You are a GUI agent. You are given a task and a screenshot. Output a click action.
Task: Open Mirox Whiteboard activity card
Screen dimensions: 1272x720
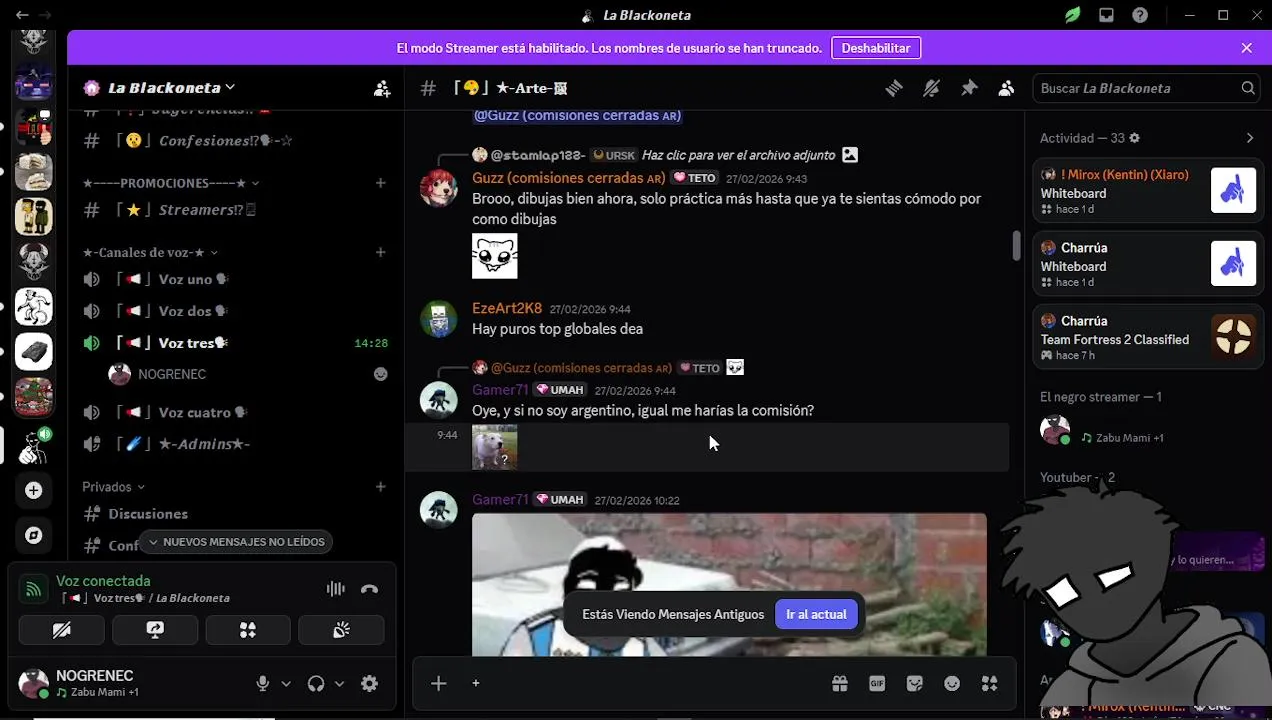[x=1147, y=190]
